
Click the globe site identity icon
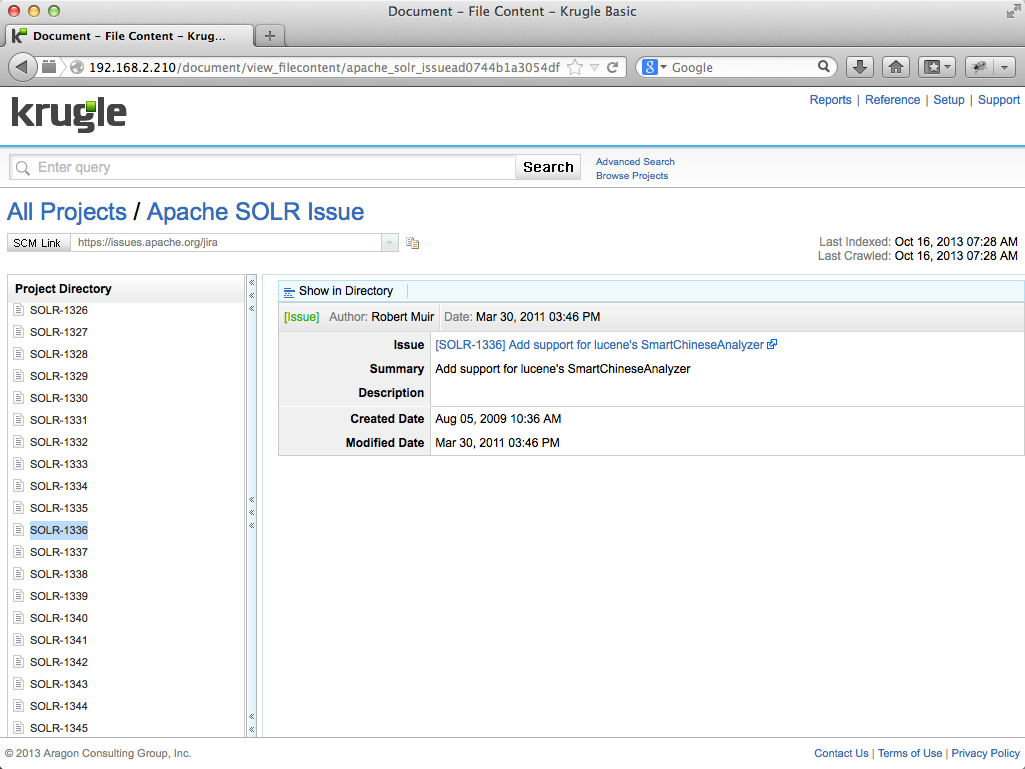pyautogui.click(x=76, y=67)
